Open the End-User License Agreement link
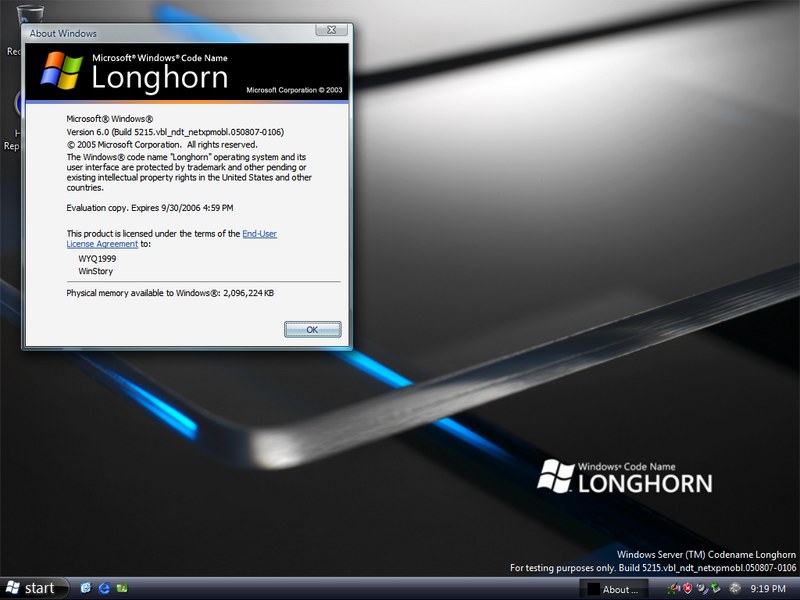800x600 pixels. pyautogui.click(x=260, y=234)
